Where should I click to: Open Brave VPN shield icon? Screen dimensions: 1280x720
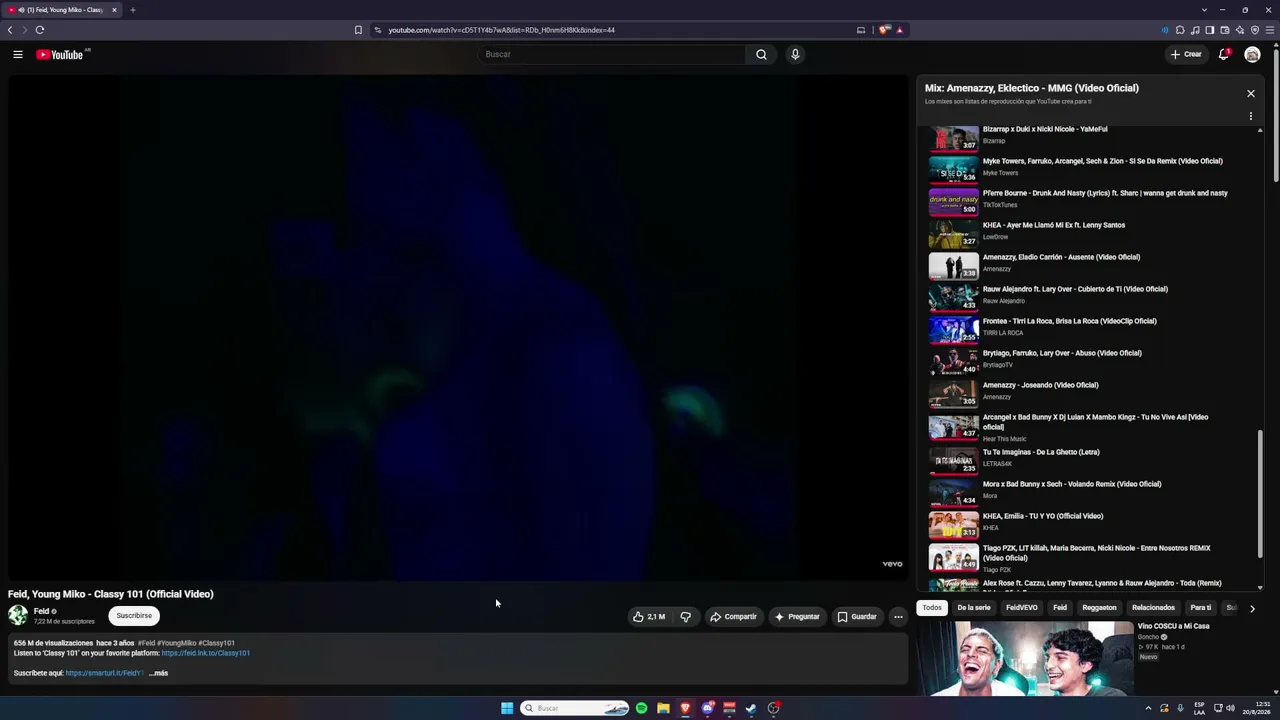point(1255,30)
